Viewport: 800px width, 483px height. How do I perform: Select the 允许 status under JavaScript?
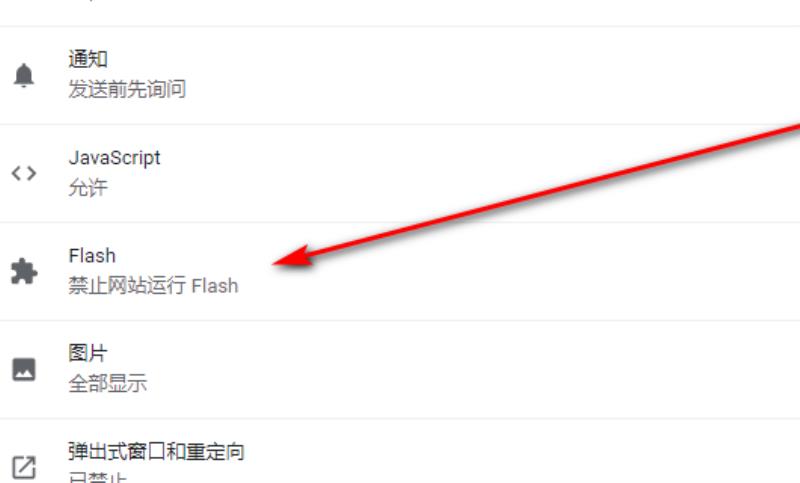point(88,187)
